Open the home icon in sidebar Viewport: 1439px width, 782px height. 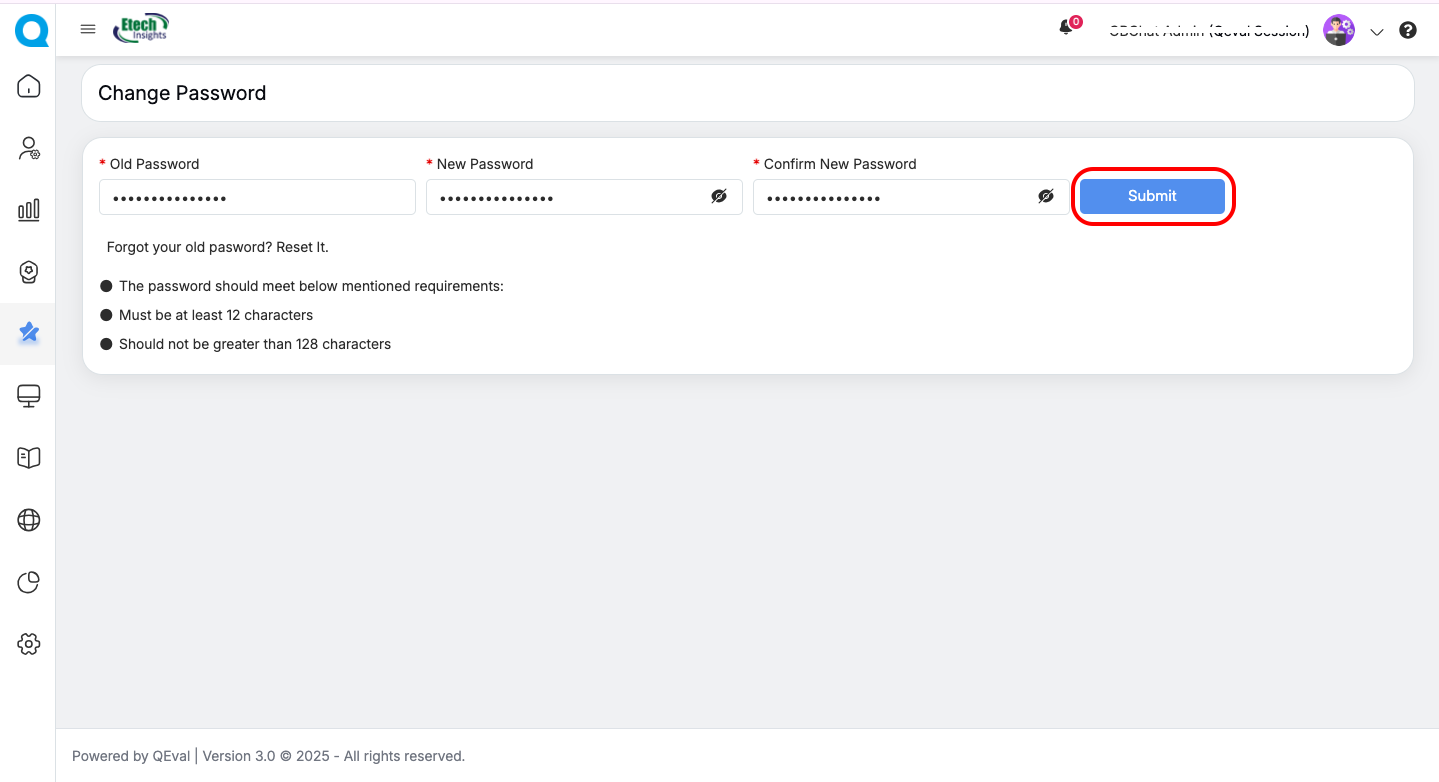click(x=29, y=86)
